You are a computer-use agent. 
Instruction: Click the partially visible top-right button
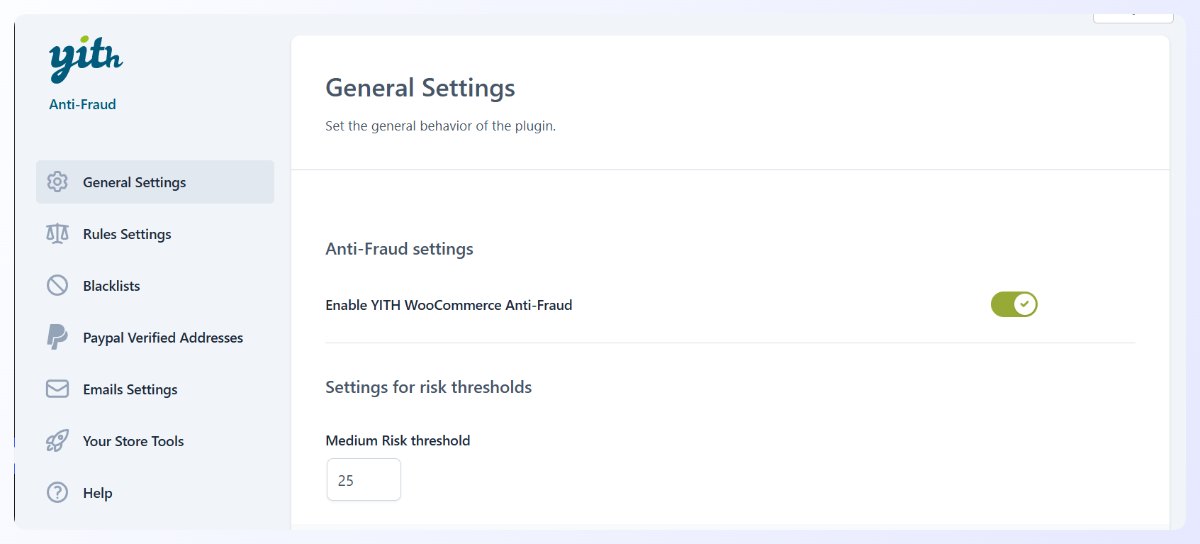1133,13
